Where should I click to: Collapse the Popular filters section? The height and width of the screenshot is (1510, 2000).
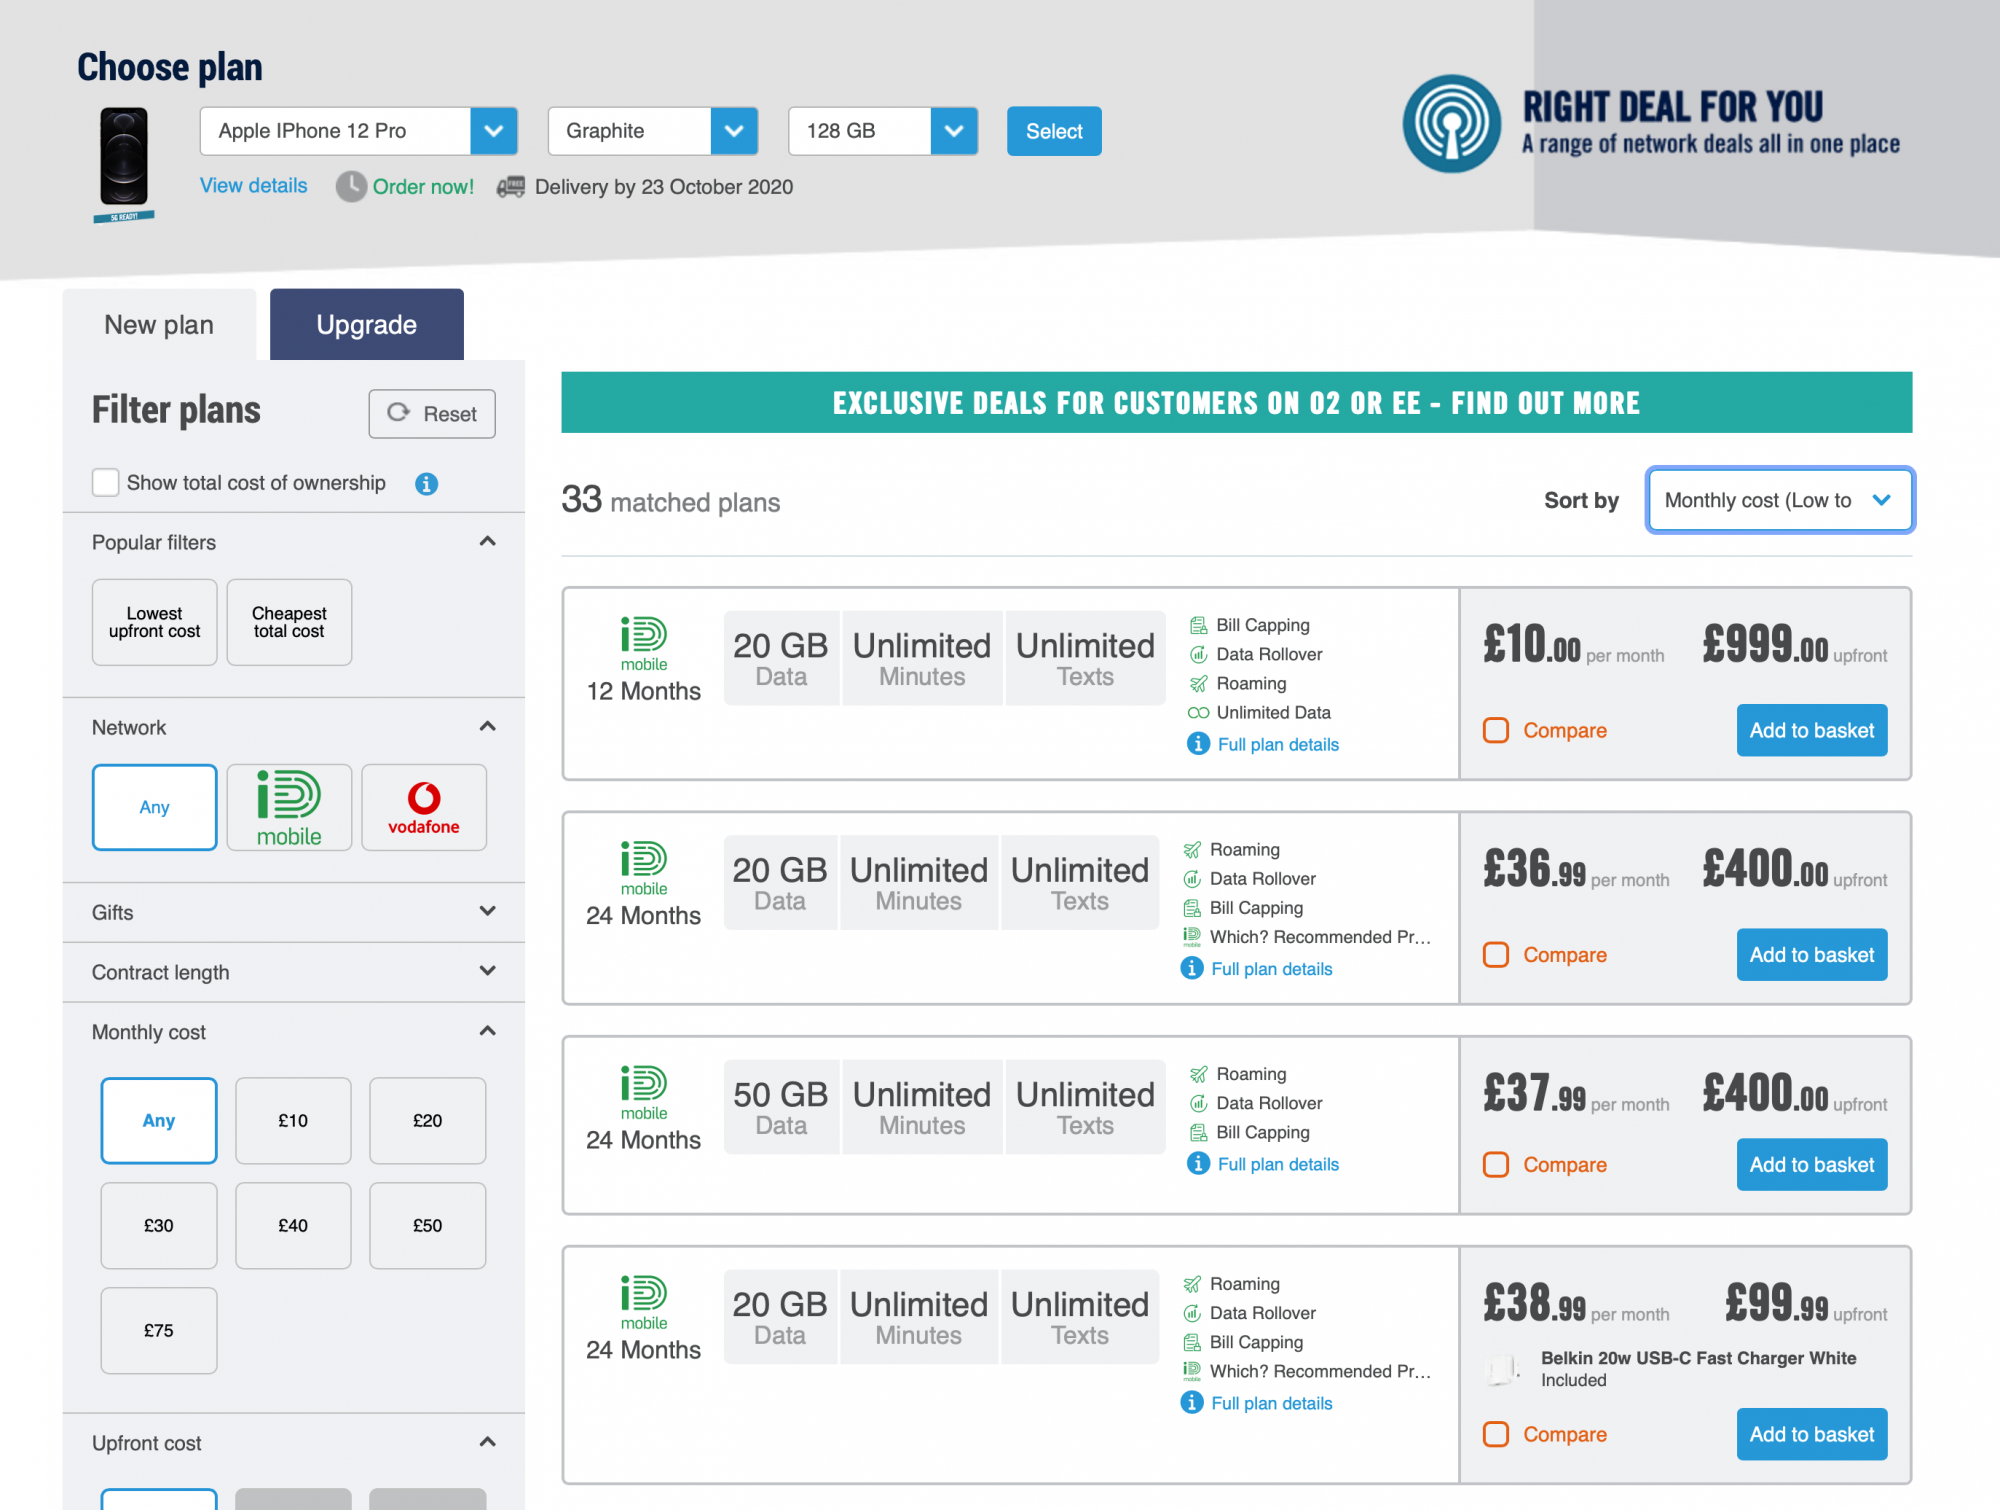point(487,542)
